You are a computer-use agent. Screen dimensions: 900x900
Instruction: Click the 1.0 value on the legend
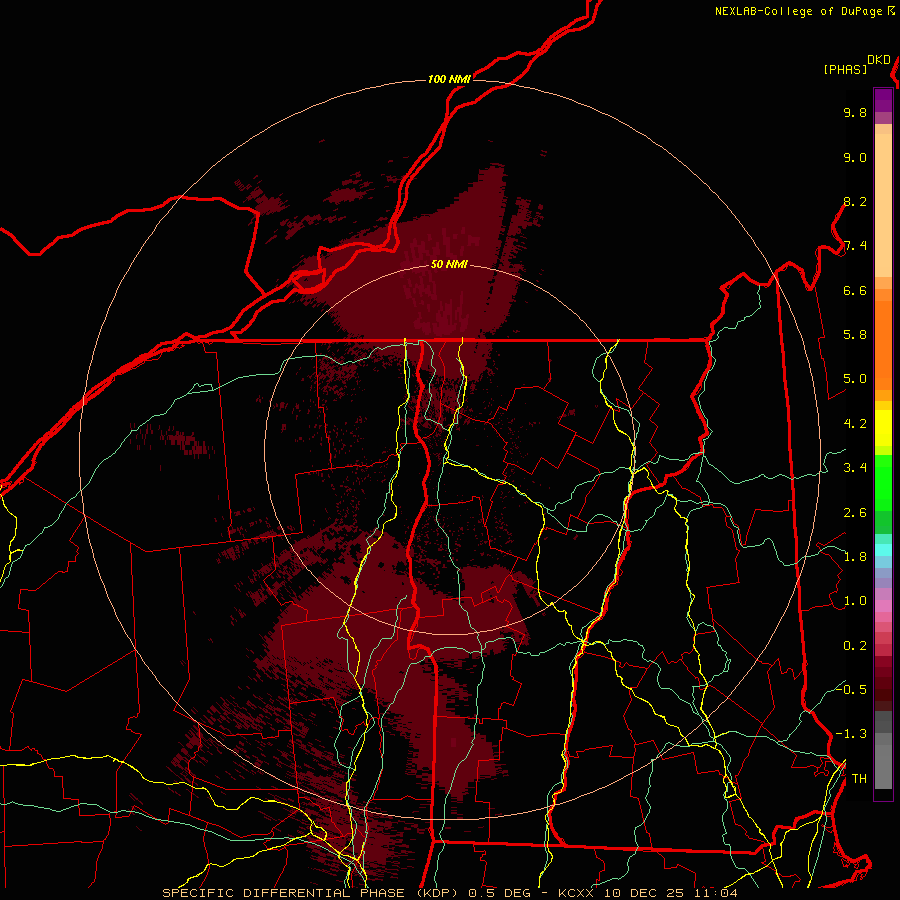(x=855, y=601)
